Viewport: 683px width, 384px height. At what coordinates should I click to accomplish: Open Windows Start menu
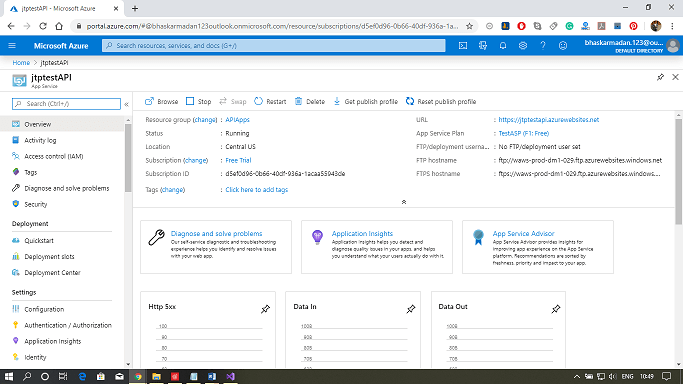click(8, 377)
